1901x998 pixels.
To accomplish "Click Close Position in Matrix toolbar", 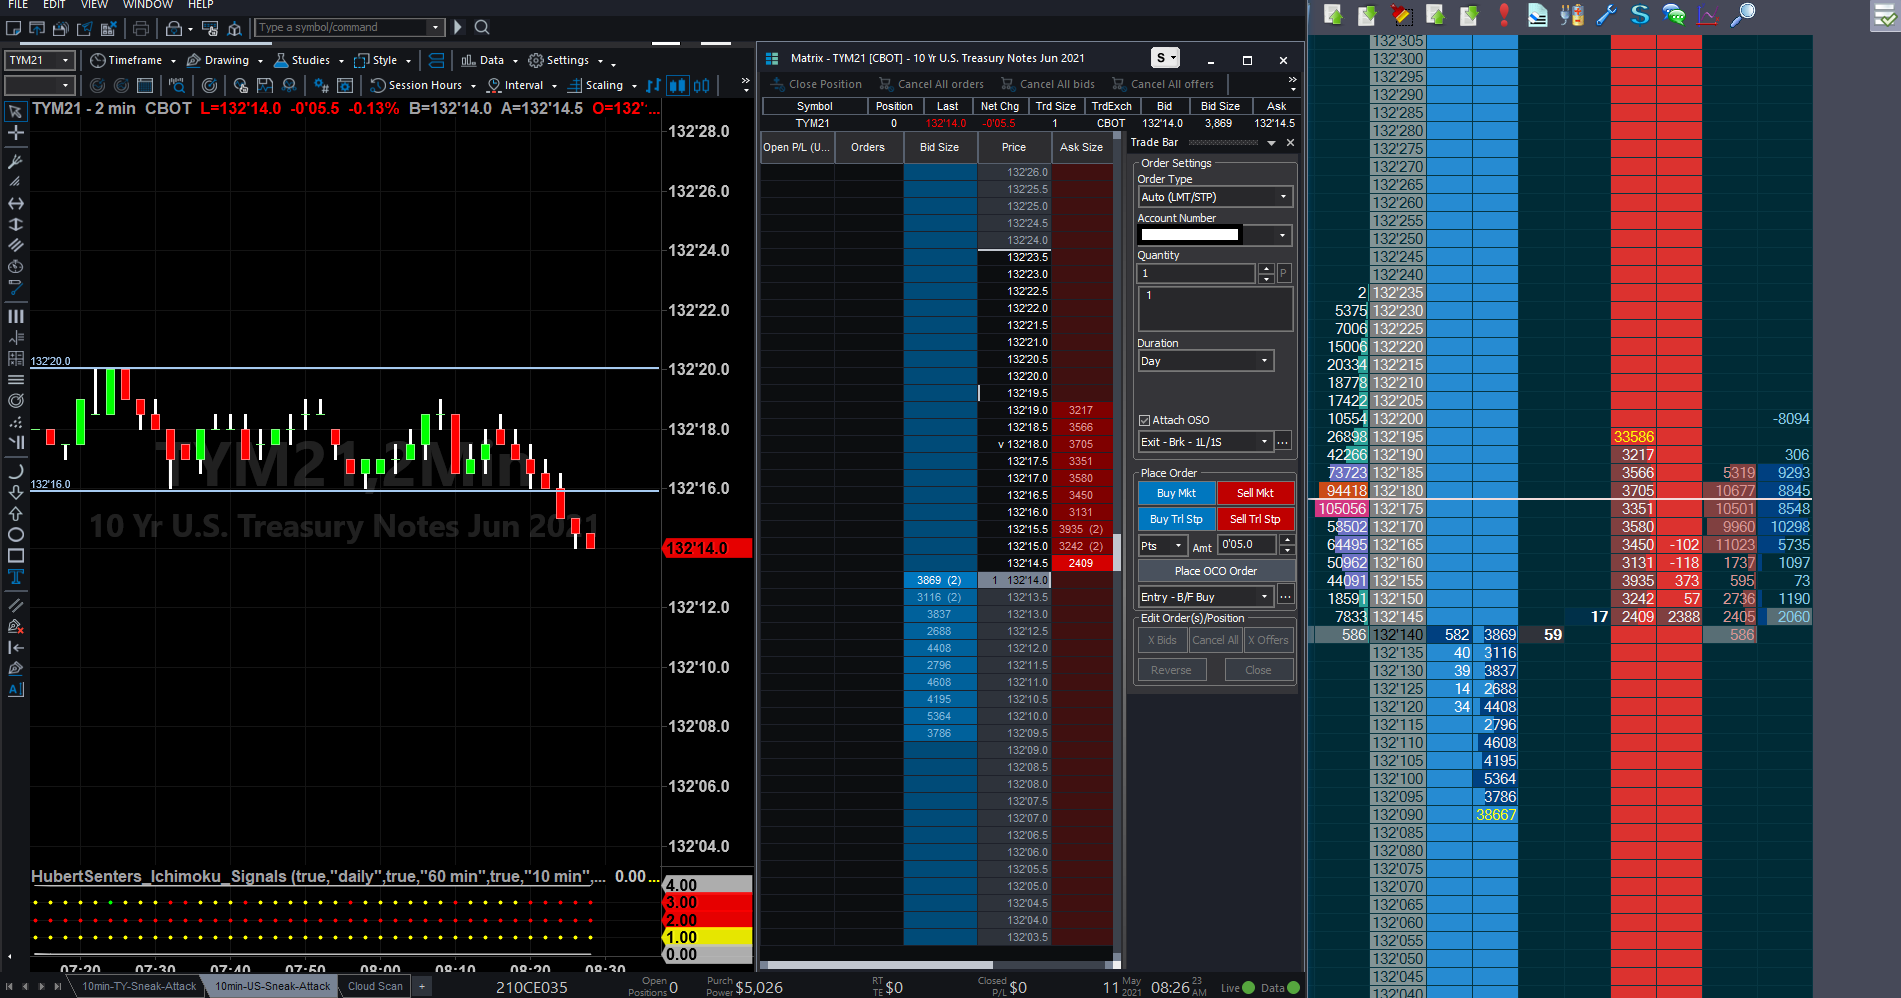I will (x=816, y=84).
